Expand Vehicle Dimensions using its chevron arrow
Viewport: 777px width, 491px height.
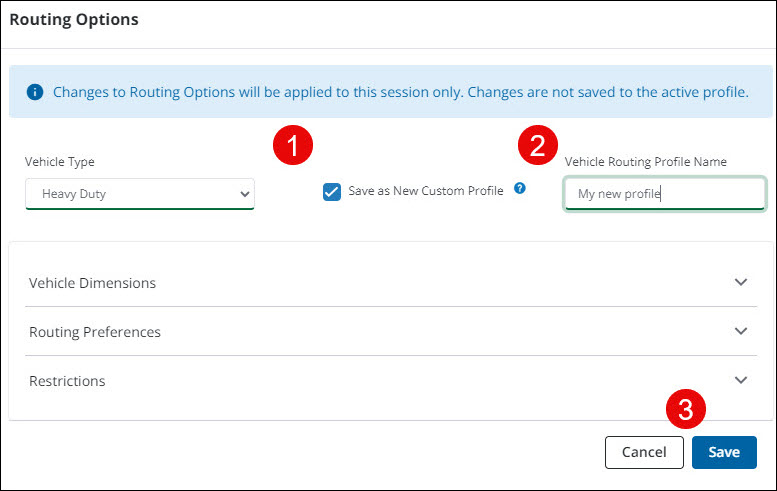pos(740,282)
